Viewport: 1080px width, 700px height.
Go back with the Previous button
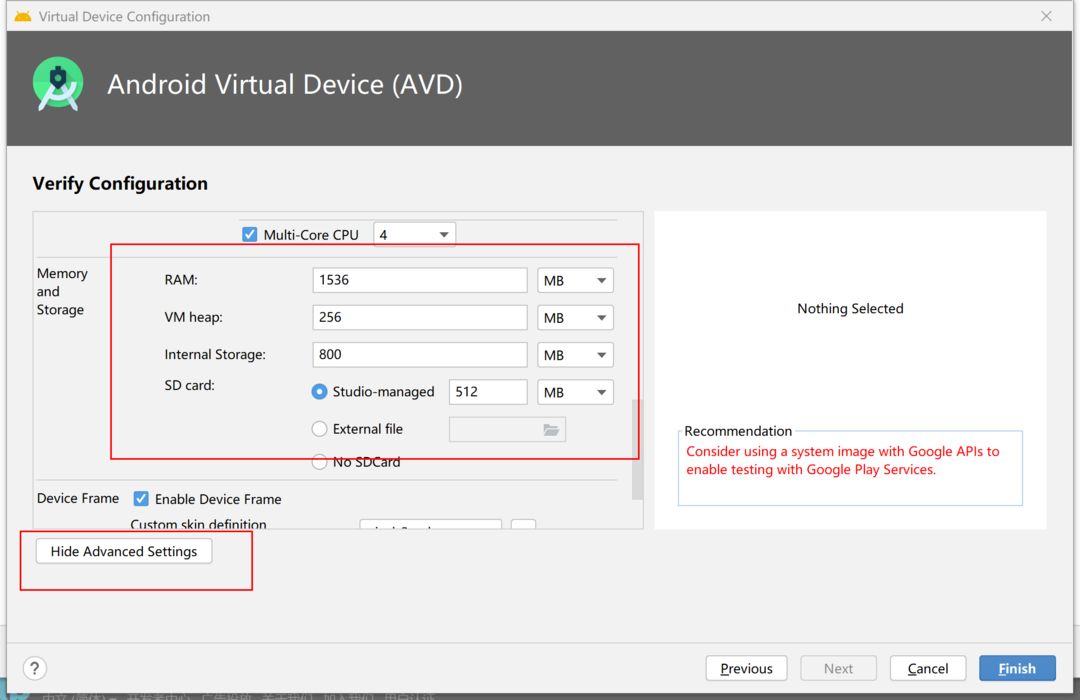(x=746, y=668)
